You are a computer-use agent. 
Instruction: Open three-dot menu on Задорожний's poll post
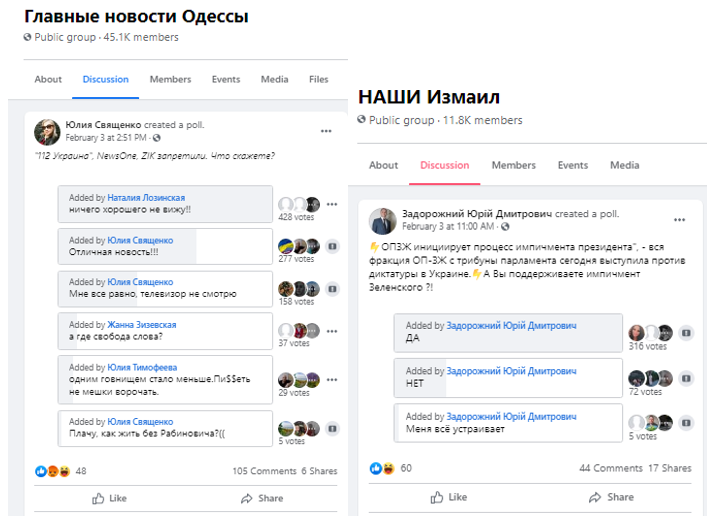coord(680,219)
